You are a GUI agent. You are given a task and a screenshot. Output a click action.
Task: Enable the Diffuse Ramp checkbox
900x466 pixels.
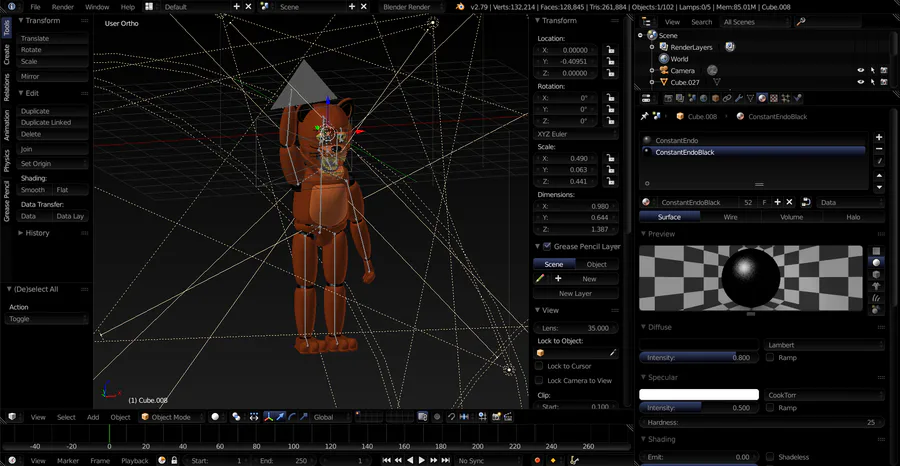(x=770, y=358)
